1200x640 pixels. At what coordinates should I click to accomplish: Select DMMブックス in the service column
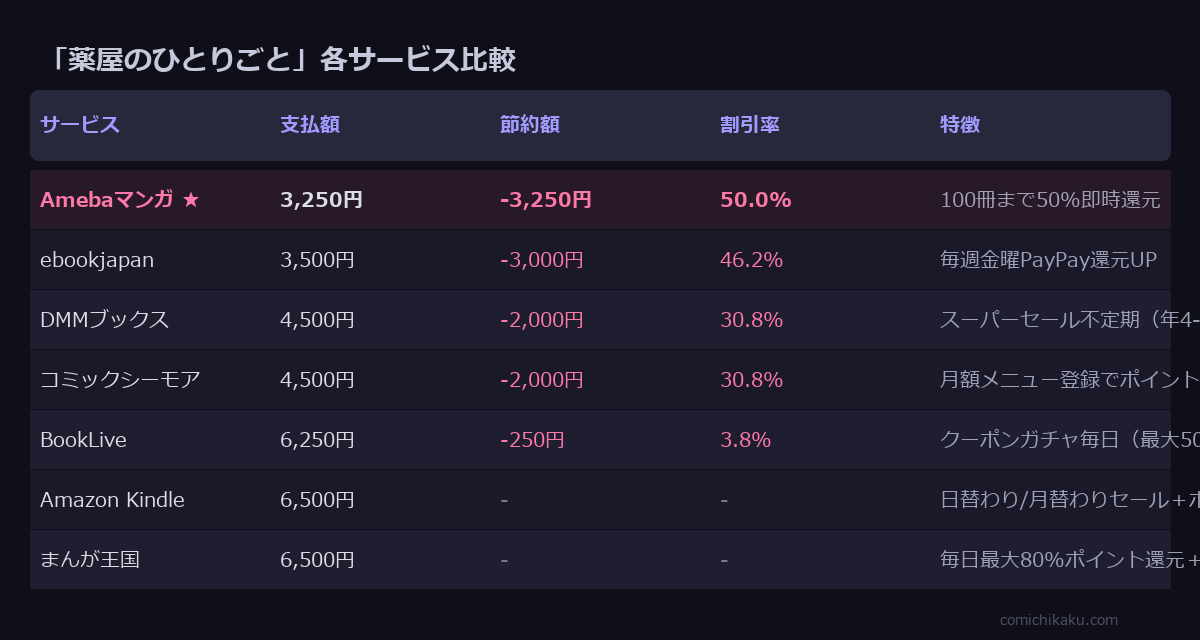tap(104, 320)
